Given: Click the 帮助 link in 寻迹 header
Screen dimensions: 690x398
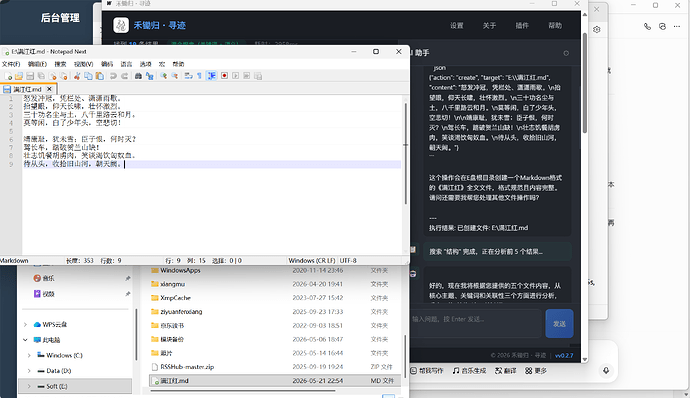Looking at the screenshot, I should (555, 26).
